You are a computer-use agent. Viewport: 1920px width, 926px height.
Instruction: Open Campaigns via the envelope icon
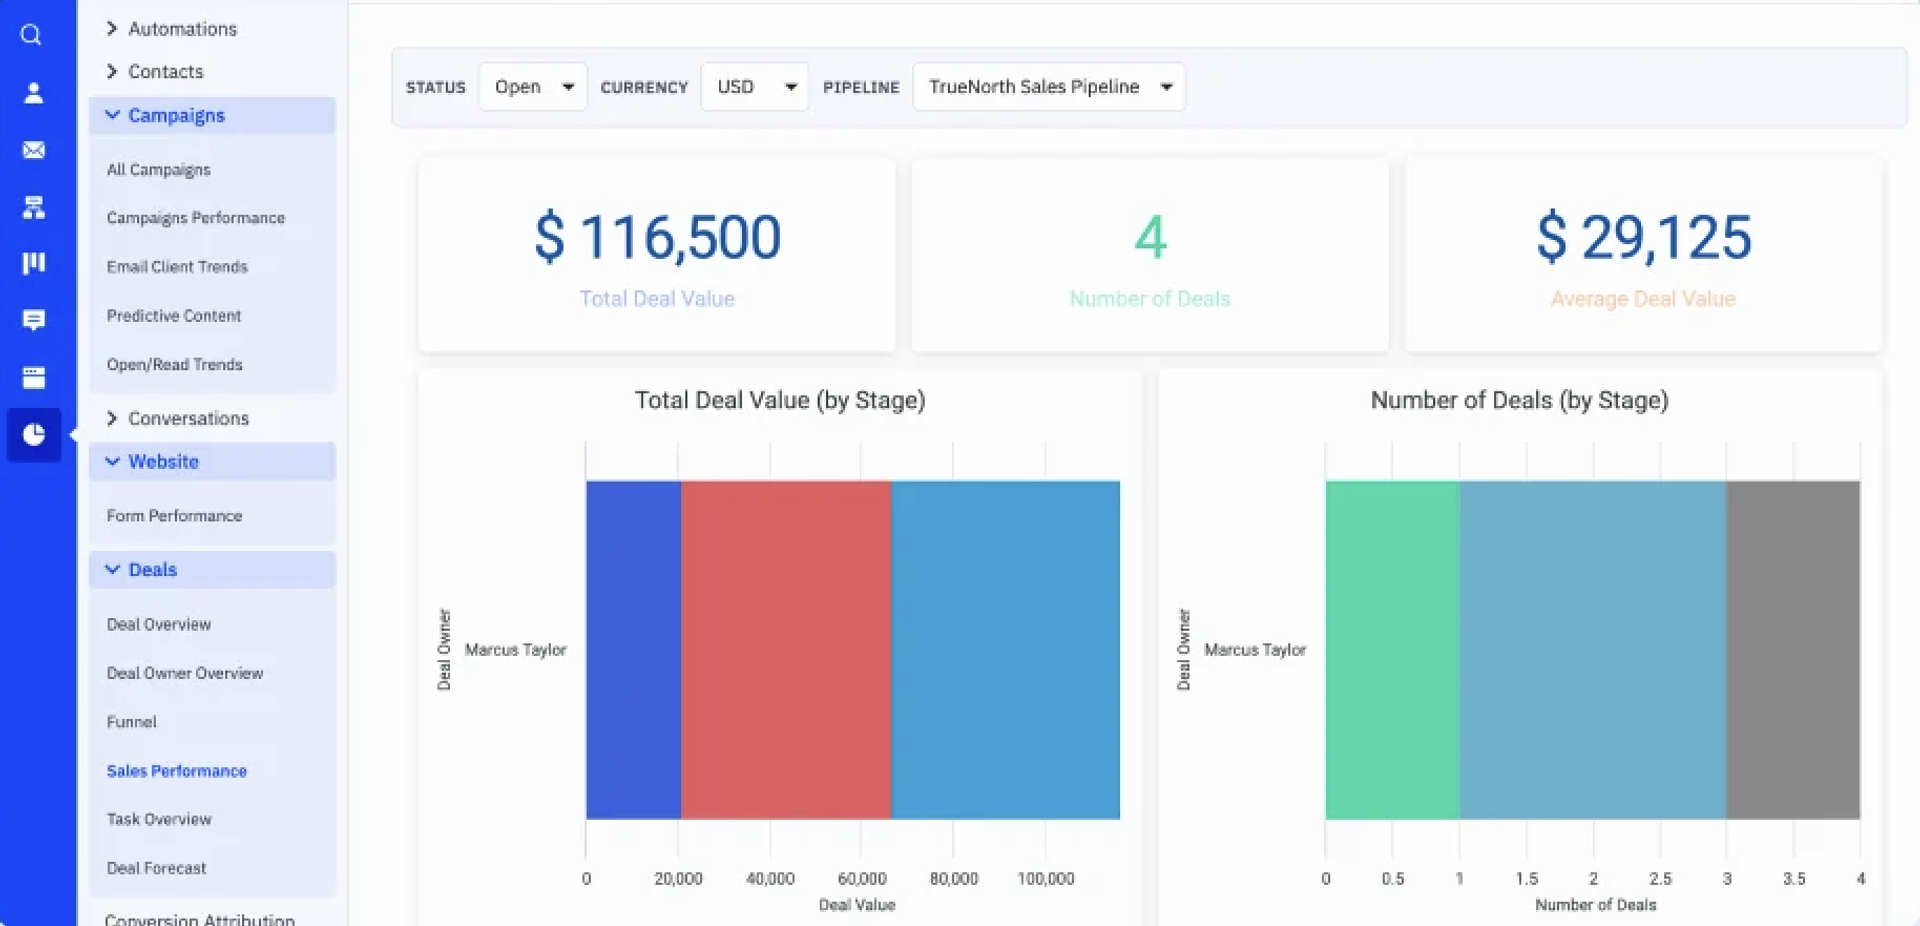coord(33,150)
